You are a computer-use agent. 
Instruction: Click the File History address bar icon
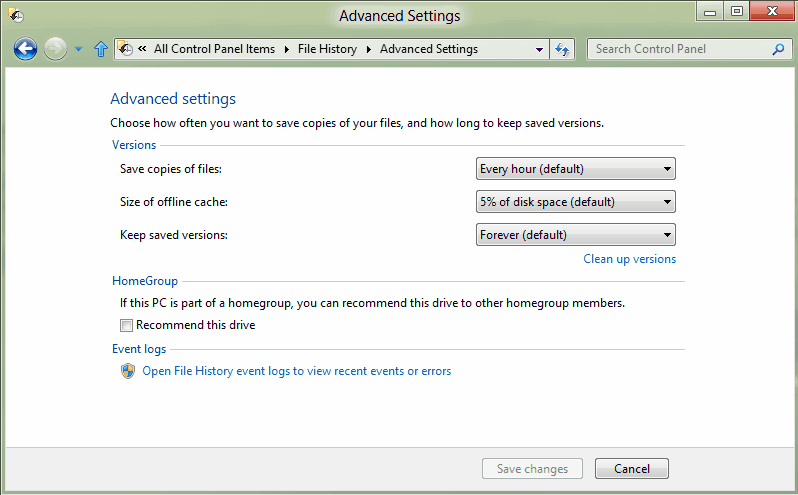coord(126,49)
